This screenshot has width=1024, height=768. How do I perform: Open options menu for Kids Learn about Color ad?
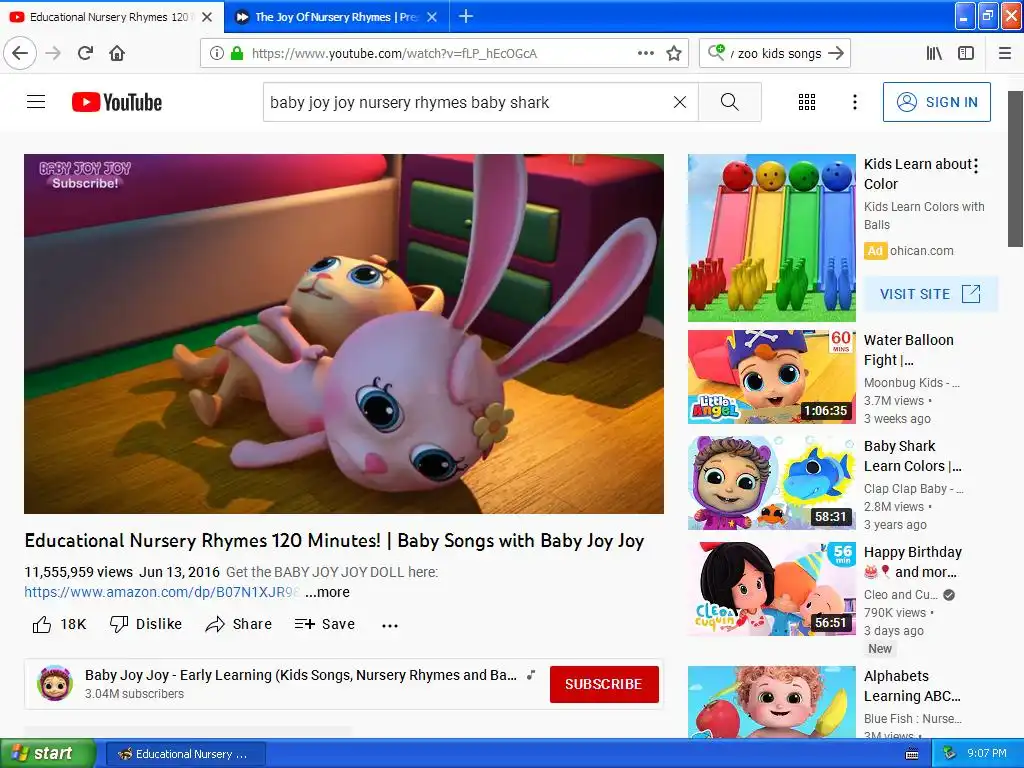[976, 166]
